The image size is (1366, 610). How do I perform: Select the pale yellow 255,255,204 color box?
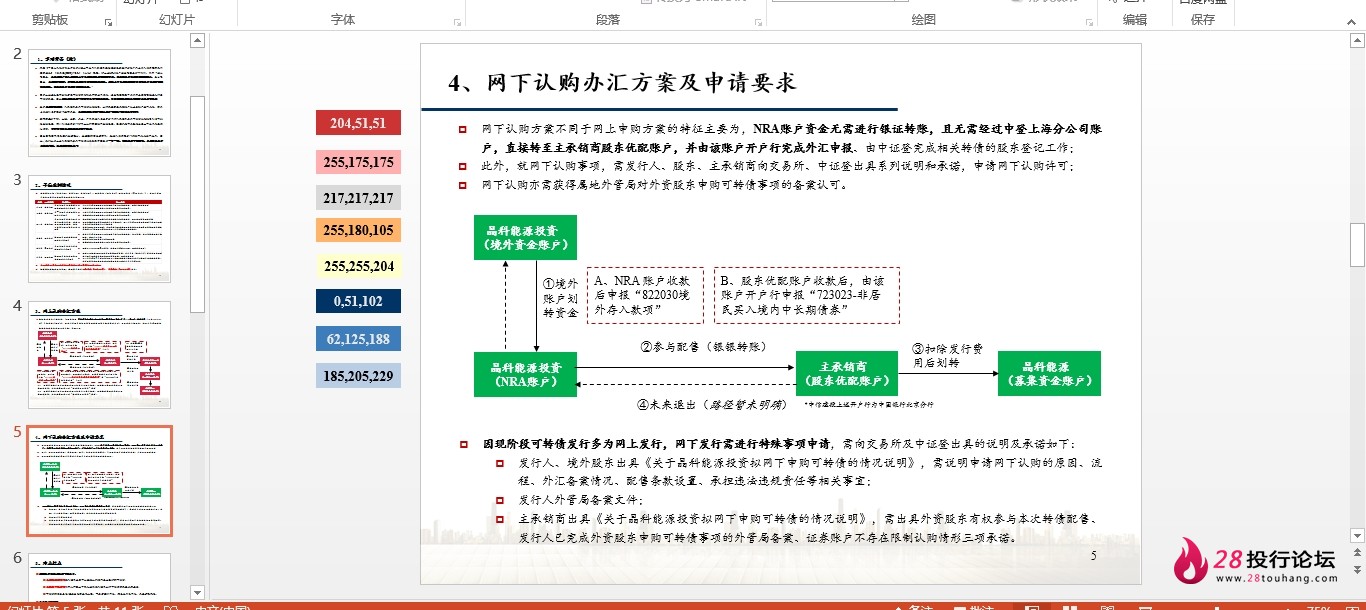click(x=358, y=266)
